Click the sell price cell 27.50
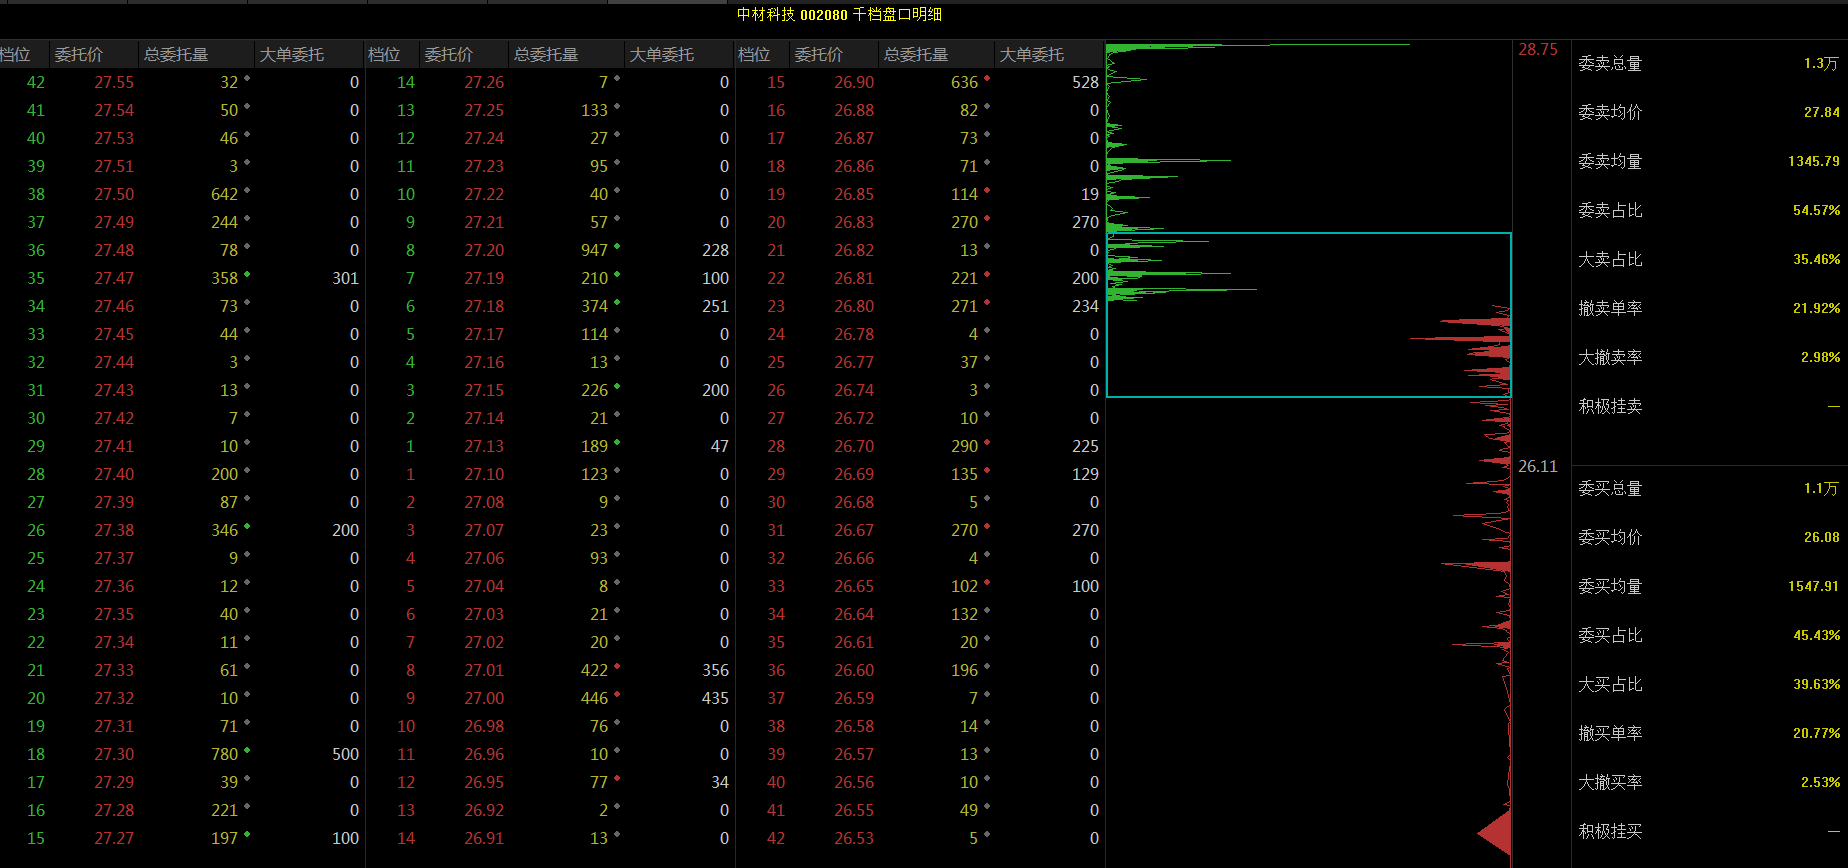1848x868 pixels. 114,194
